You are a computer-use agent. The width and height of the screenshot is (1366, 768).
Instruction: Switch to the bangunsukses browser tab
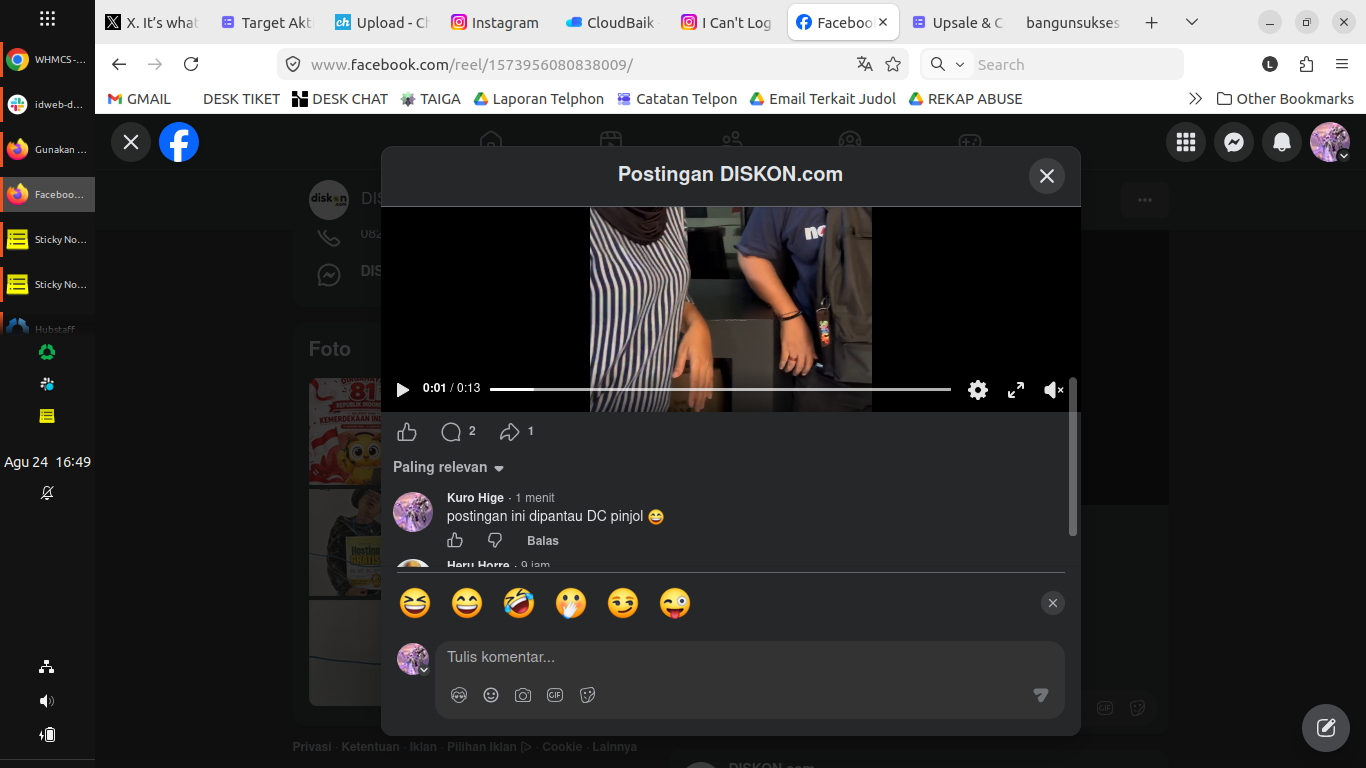[x=1073, y=22]
